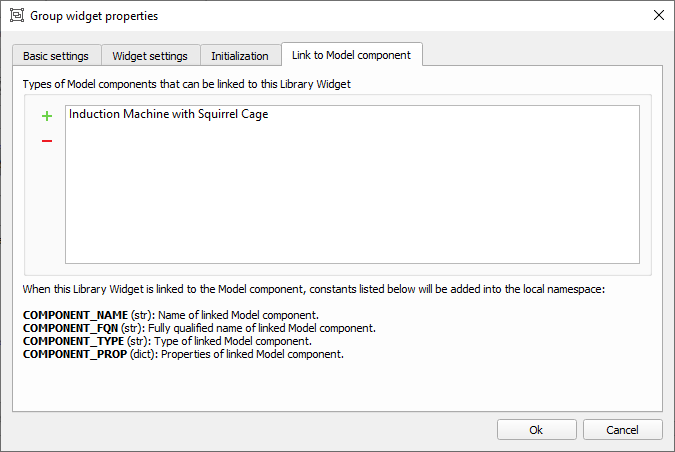Viewport: 675px width, 452px height.
Task: Select Induction Machine with Squirrel Cage entry
Action: point(168,114)
